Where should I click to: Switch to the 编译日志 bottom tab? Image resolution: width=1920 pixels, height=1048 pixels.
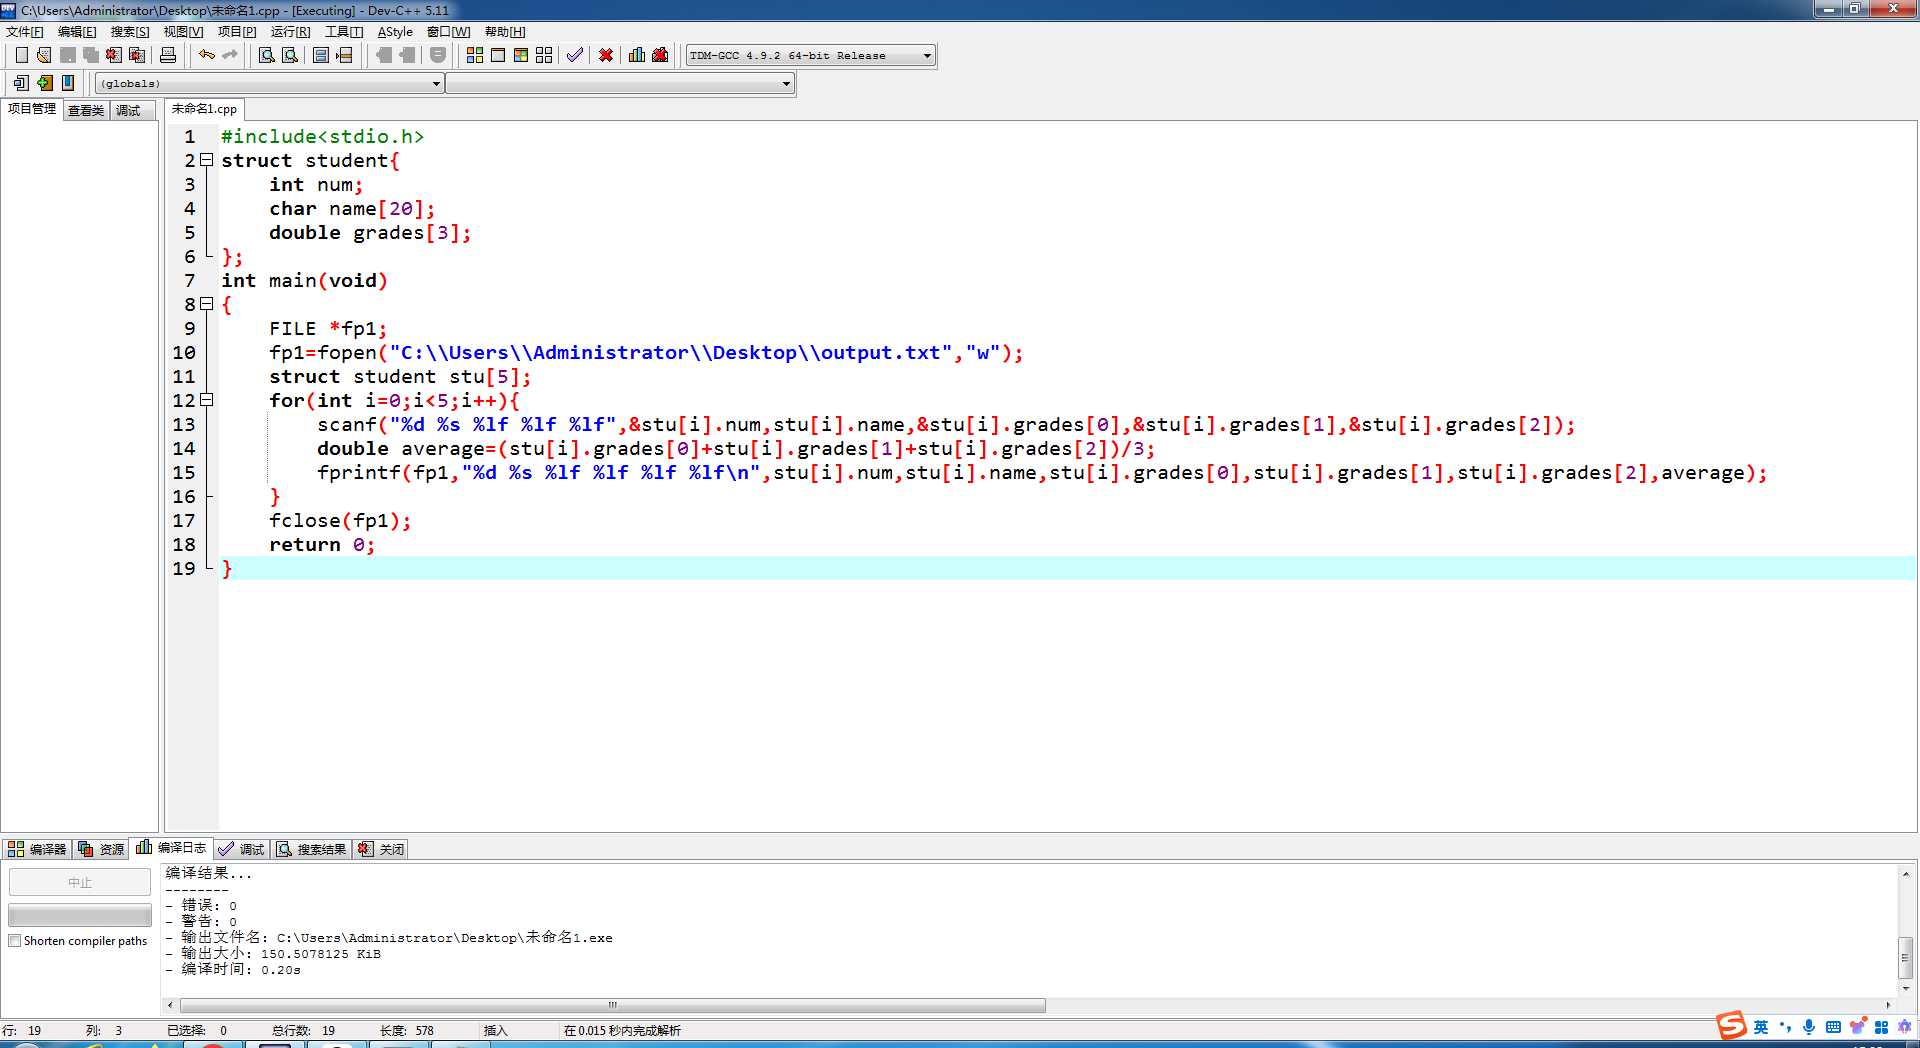[171, 848]
